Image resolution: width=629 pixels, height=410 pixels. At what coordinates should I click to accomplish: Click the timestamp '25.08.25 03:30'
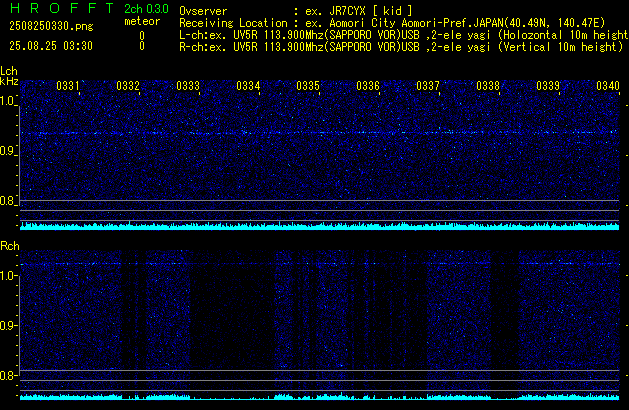click(51, 46)
